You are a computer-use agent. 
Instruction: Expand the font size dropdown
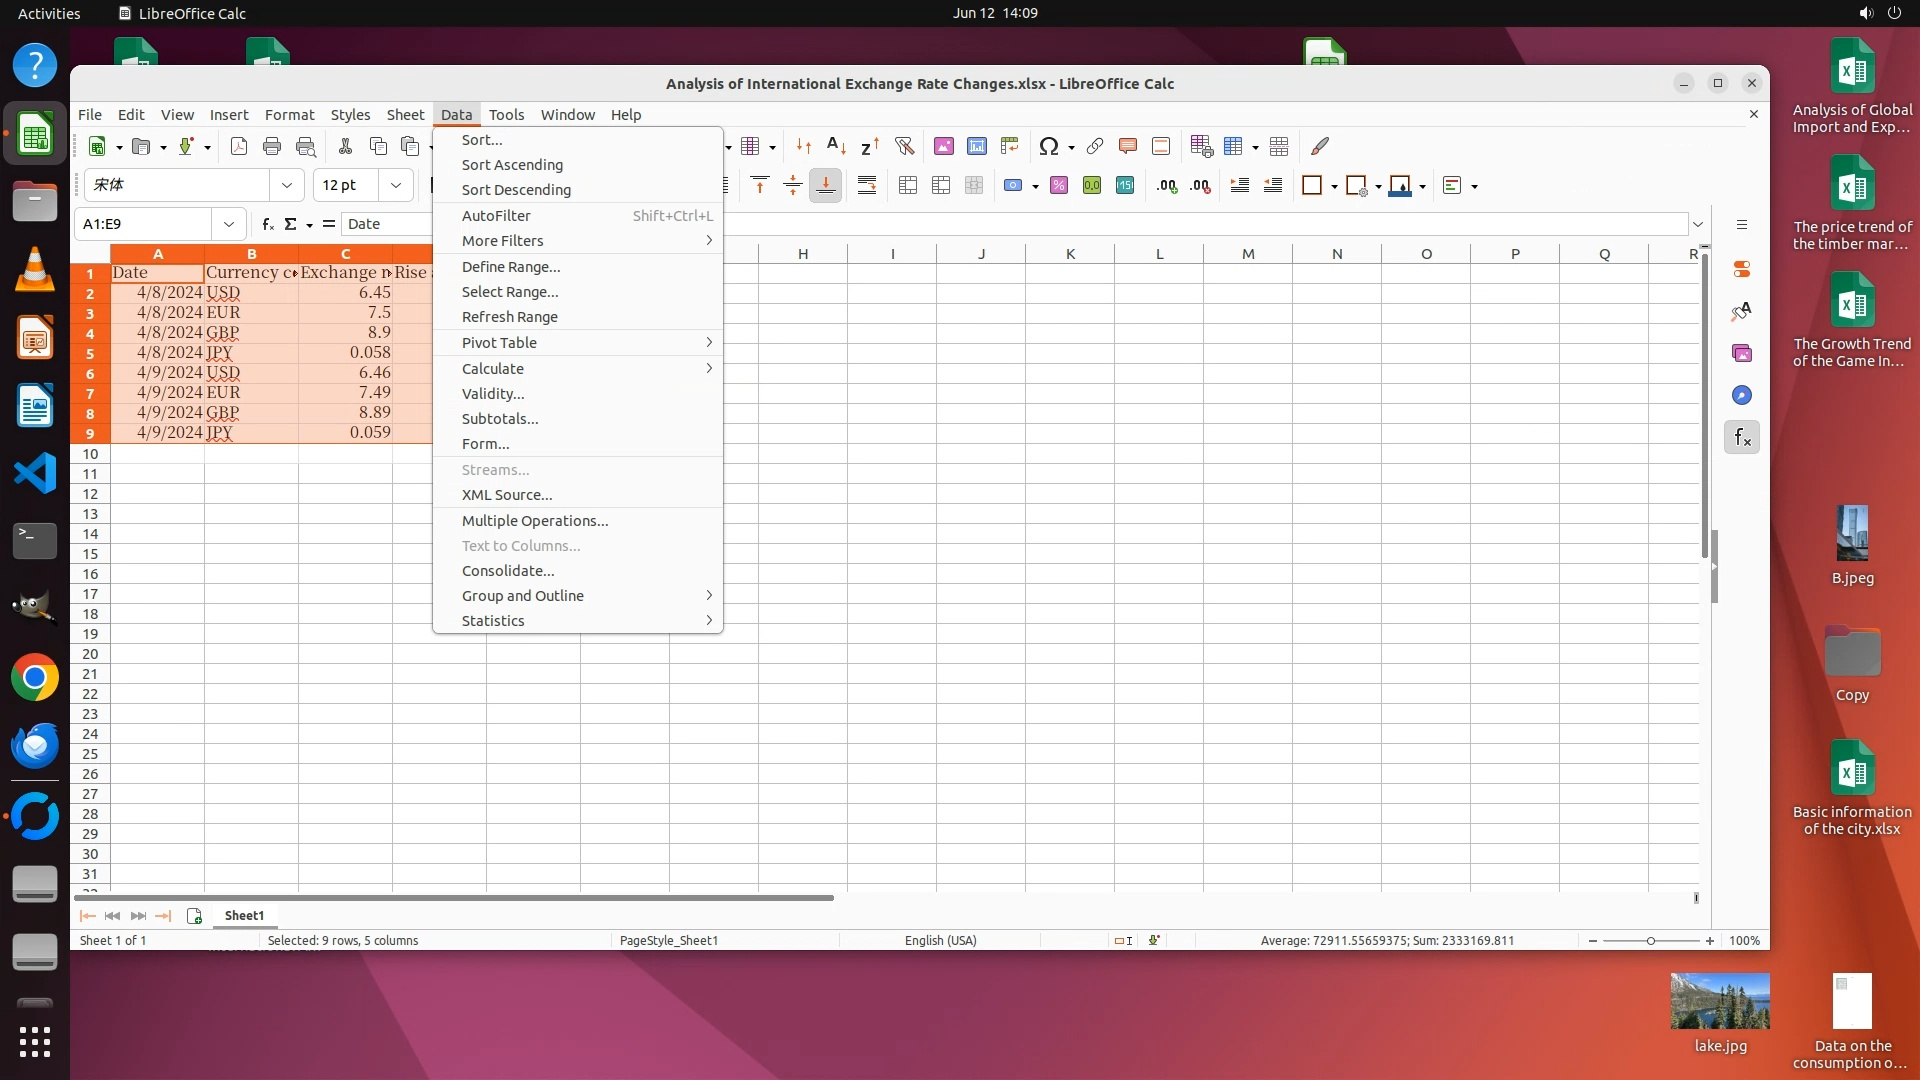coord(396,185)
